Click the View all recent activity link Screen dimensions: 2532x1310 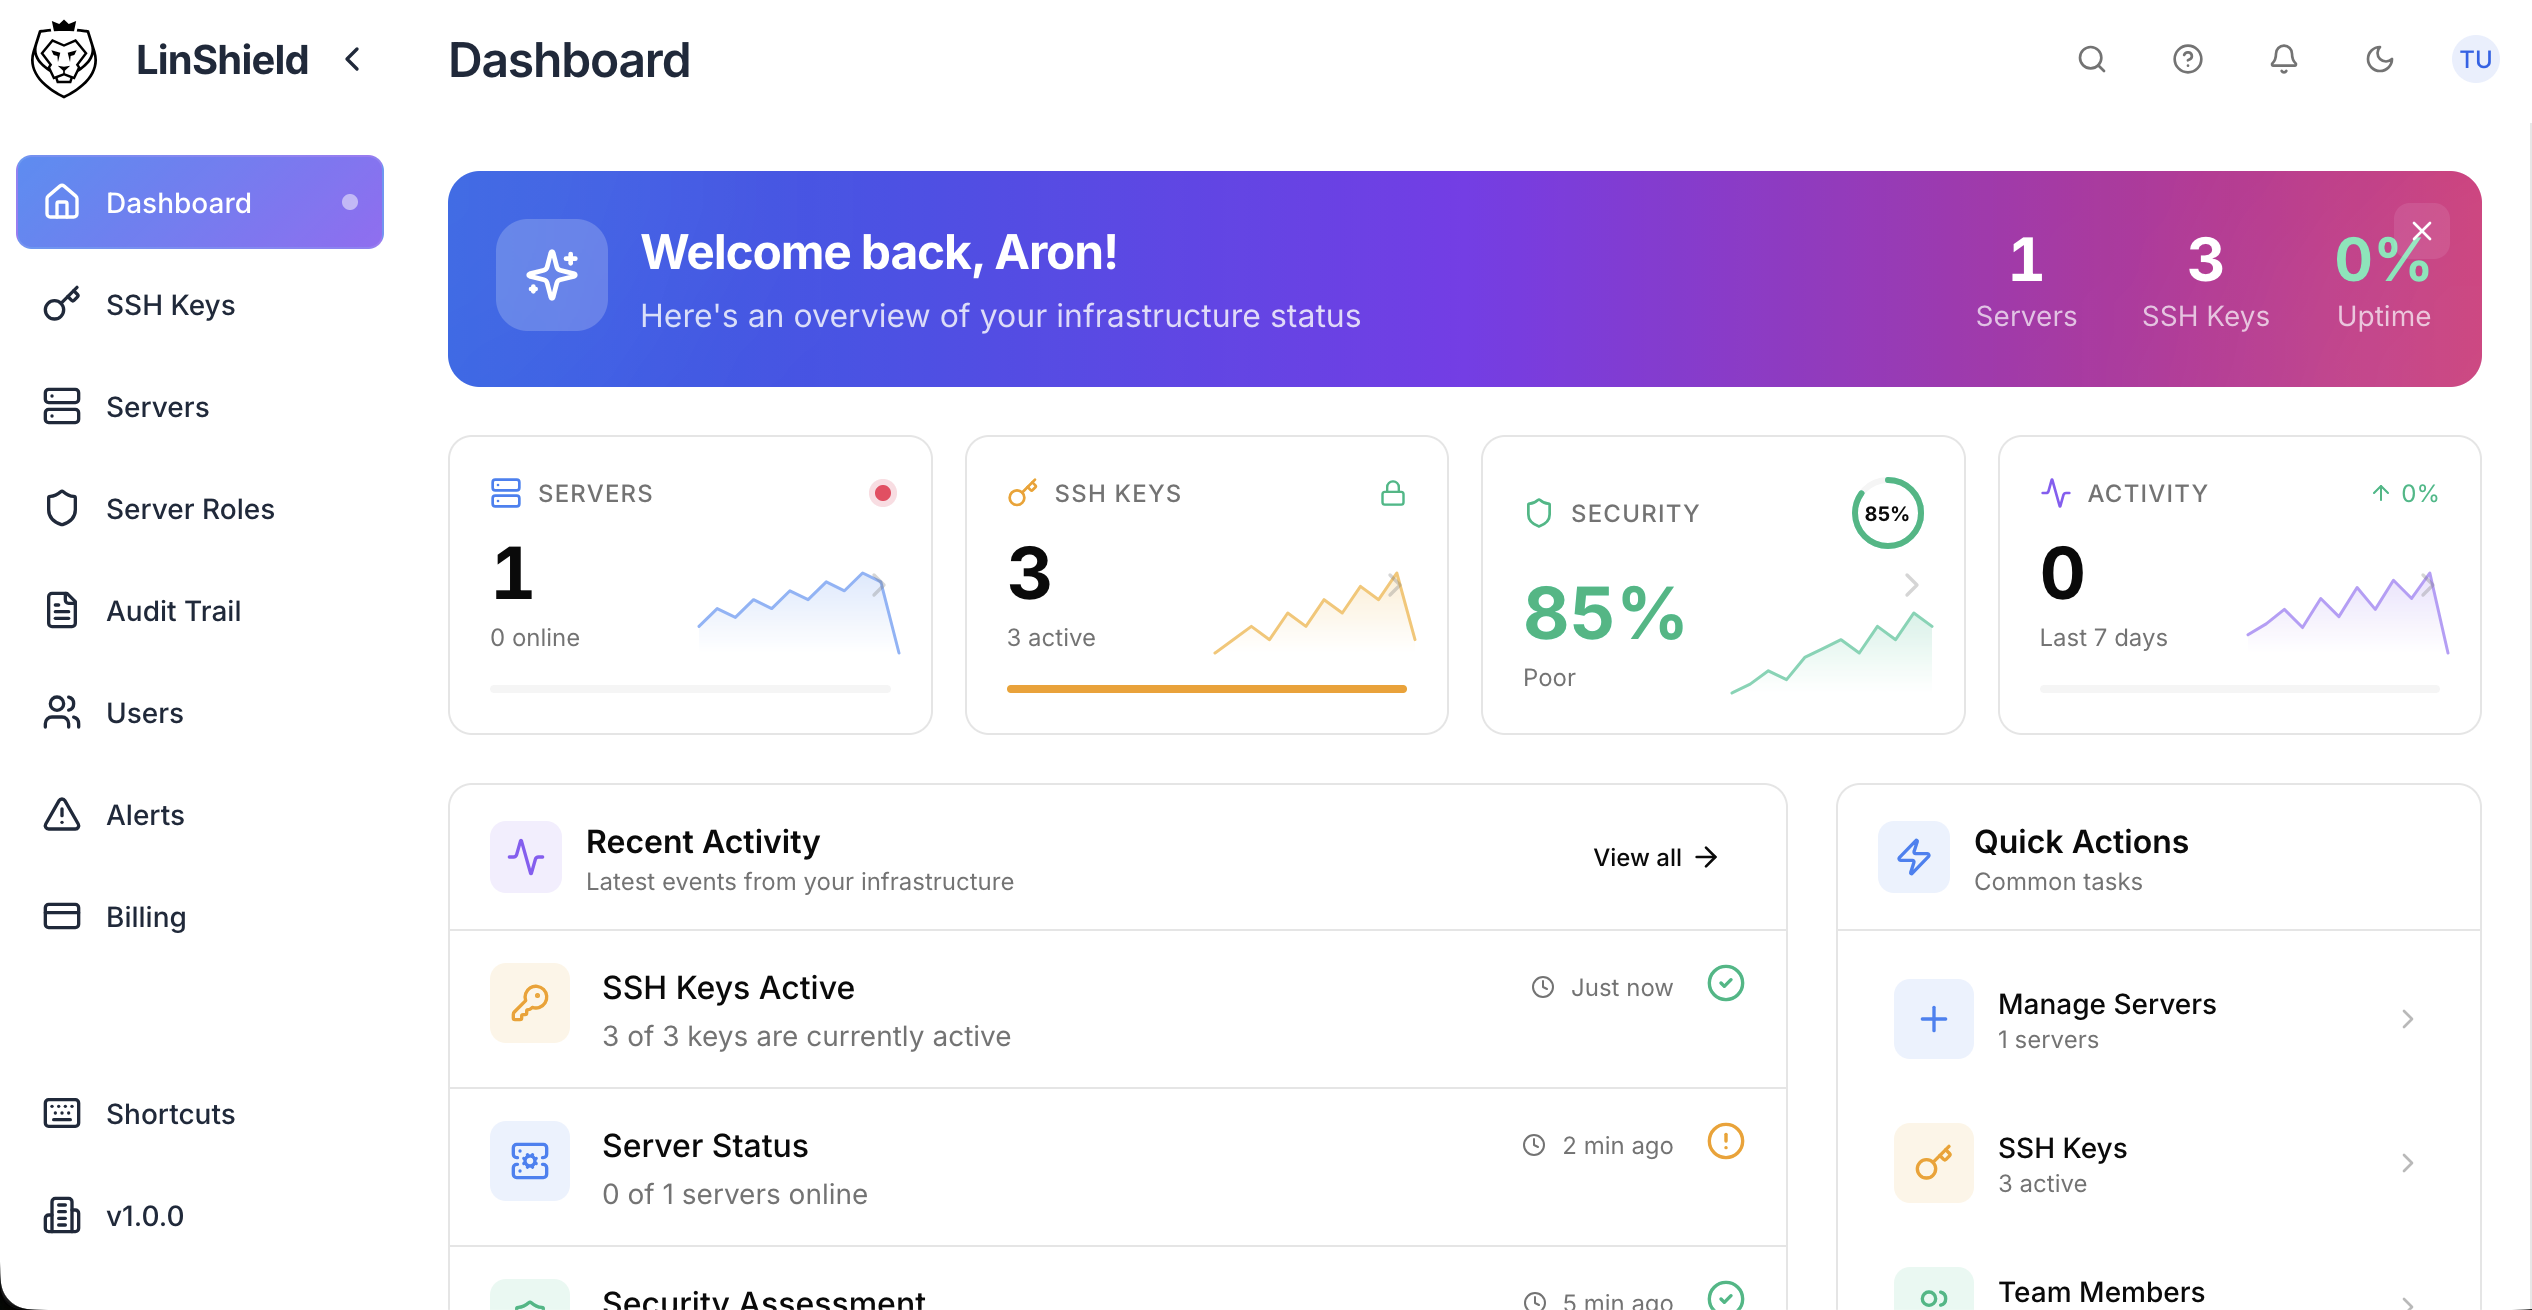click(1654, 857)
